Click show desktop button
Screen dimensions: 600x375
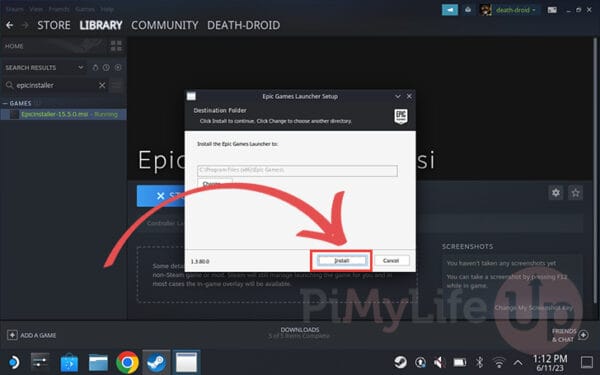pos(587,362)
